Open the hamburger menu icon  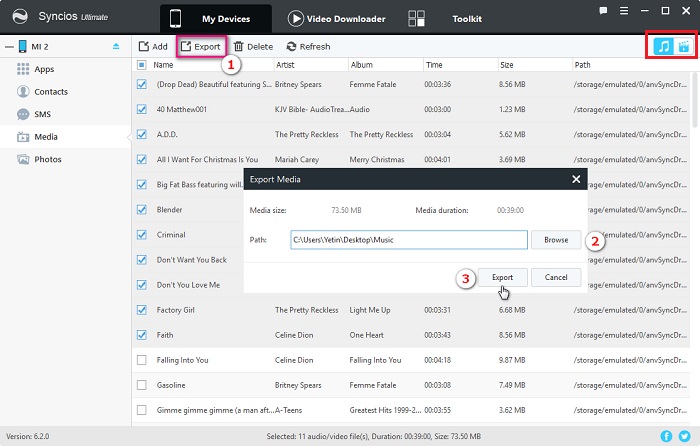coord(624,11)
